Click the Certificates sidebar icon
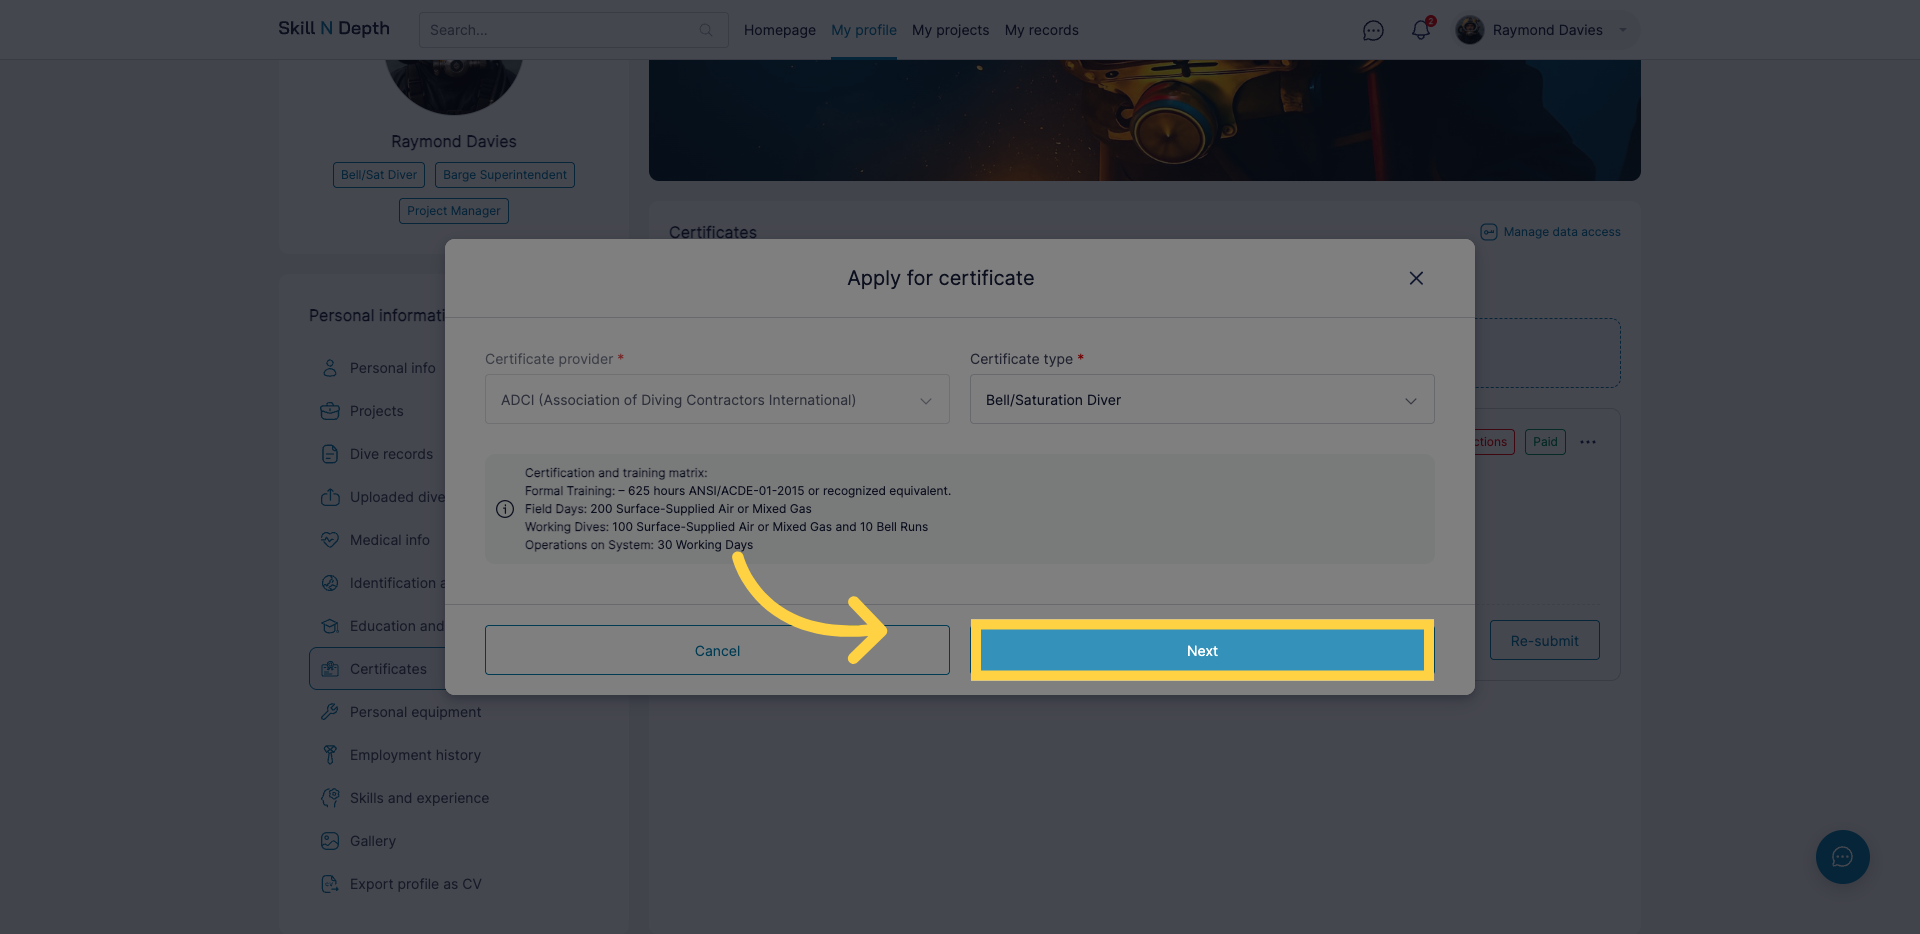The height and width of the screenshot is (934, 1920). [x=330, y=669]
